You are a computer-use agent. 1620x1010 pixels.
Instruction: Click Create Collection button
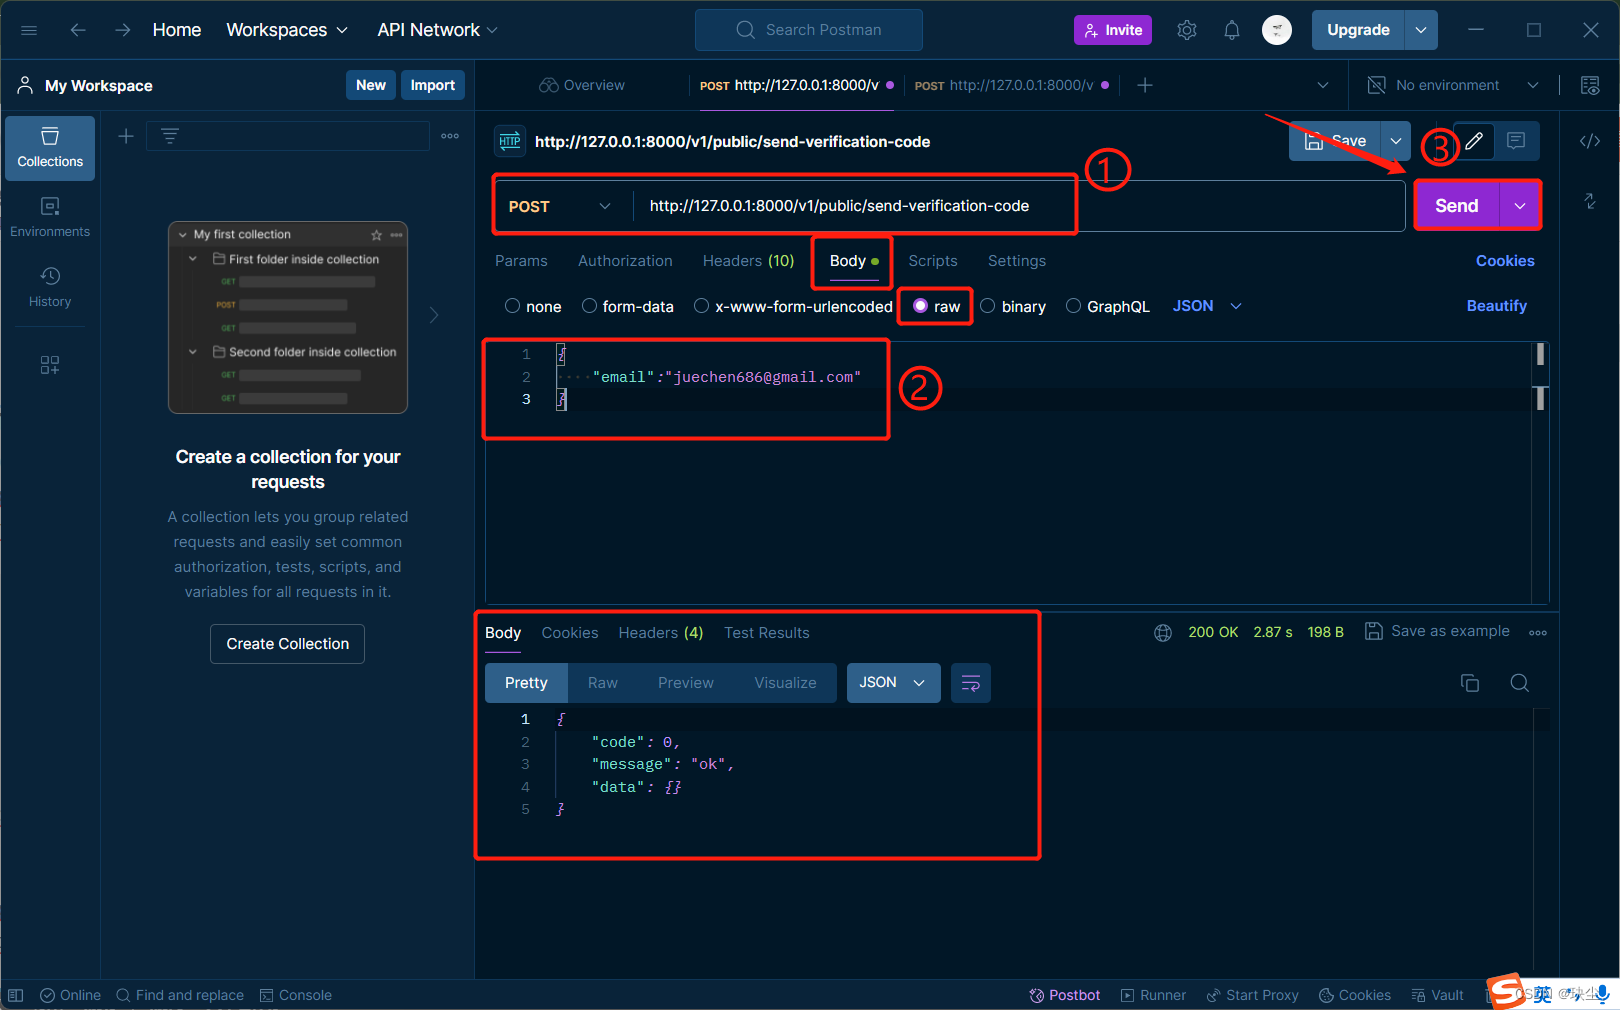pyautogui.click(x=288, y=644)
